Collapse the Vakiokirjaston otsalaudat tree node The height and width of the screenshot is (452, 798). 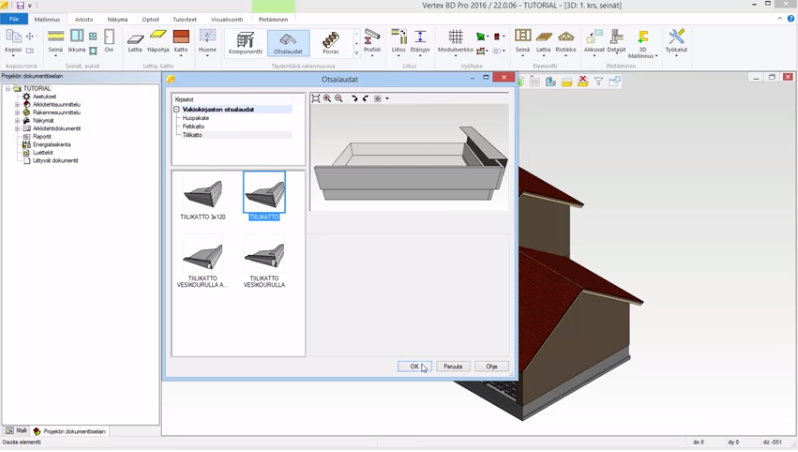click(x=177, y=109)
